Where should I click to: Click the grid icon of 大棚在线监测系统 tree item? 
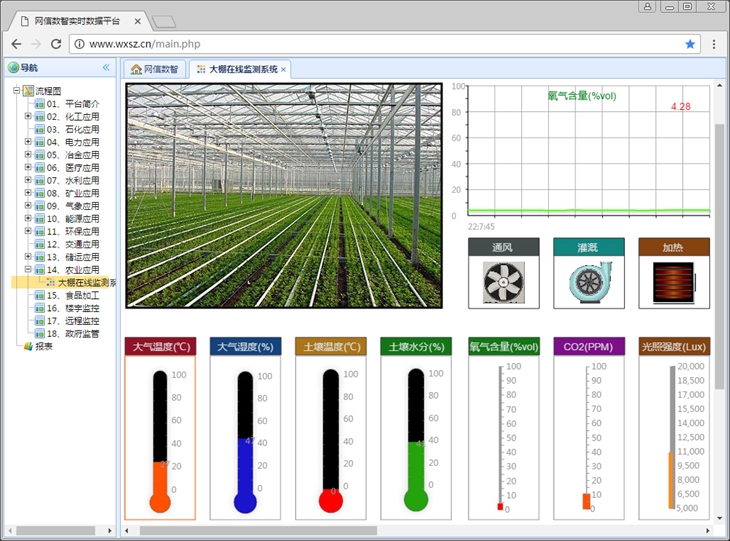[x=51, y=282]
